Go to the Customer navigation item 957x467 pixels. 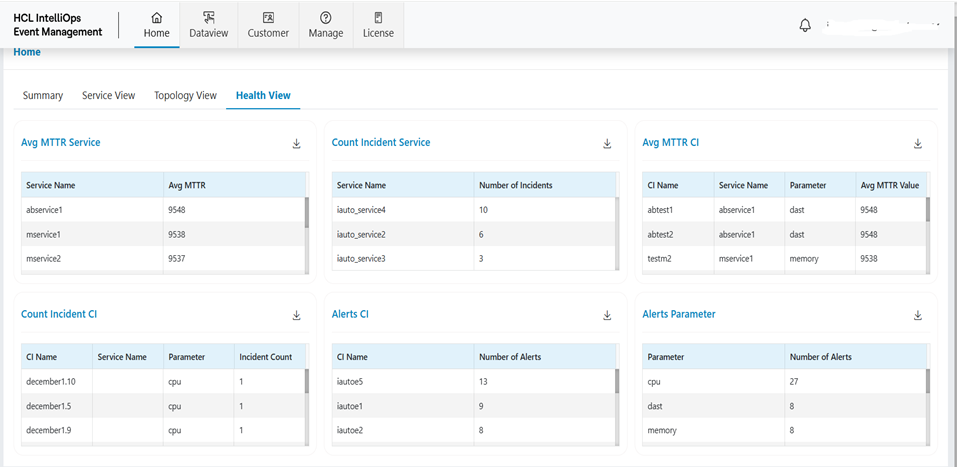tap(268, 25)
